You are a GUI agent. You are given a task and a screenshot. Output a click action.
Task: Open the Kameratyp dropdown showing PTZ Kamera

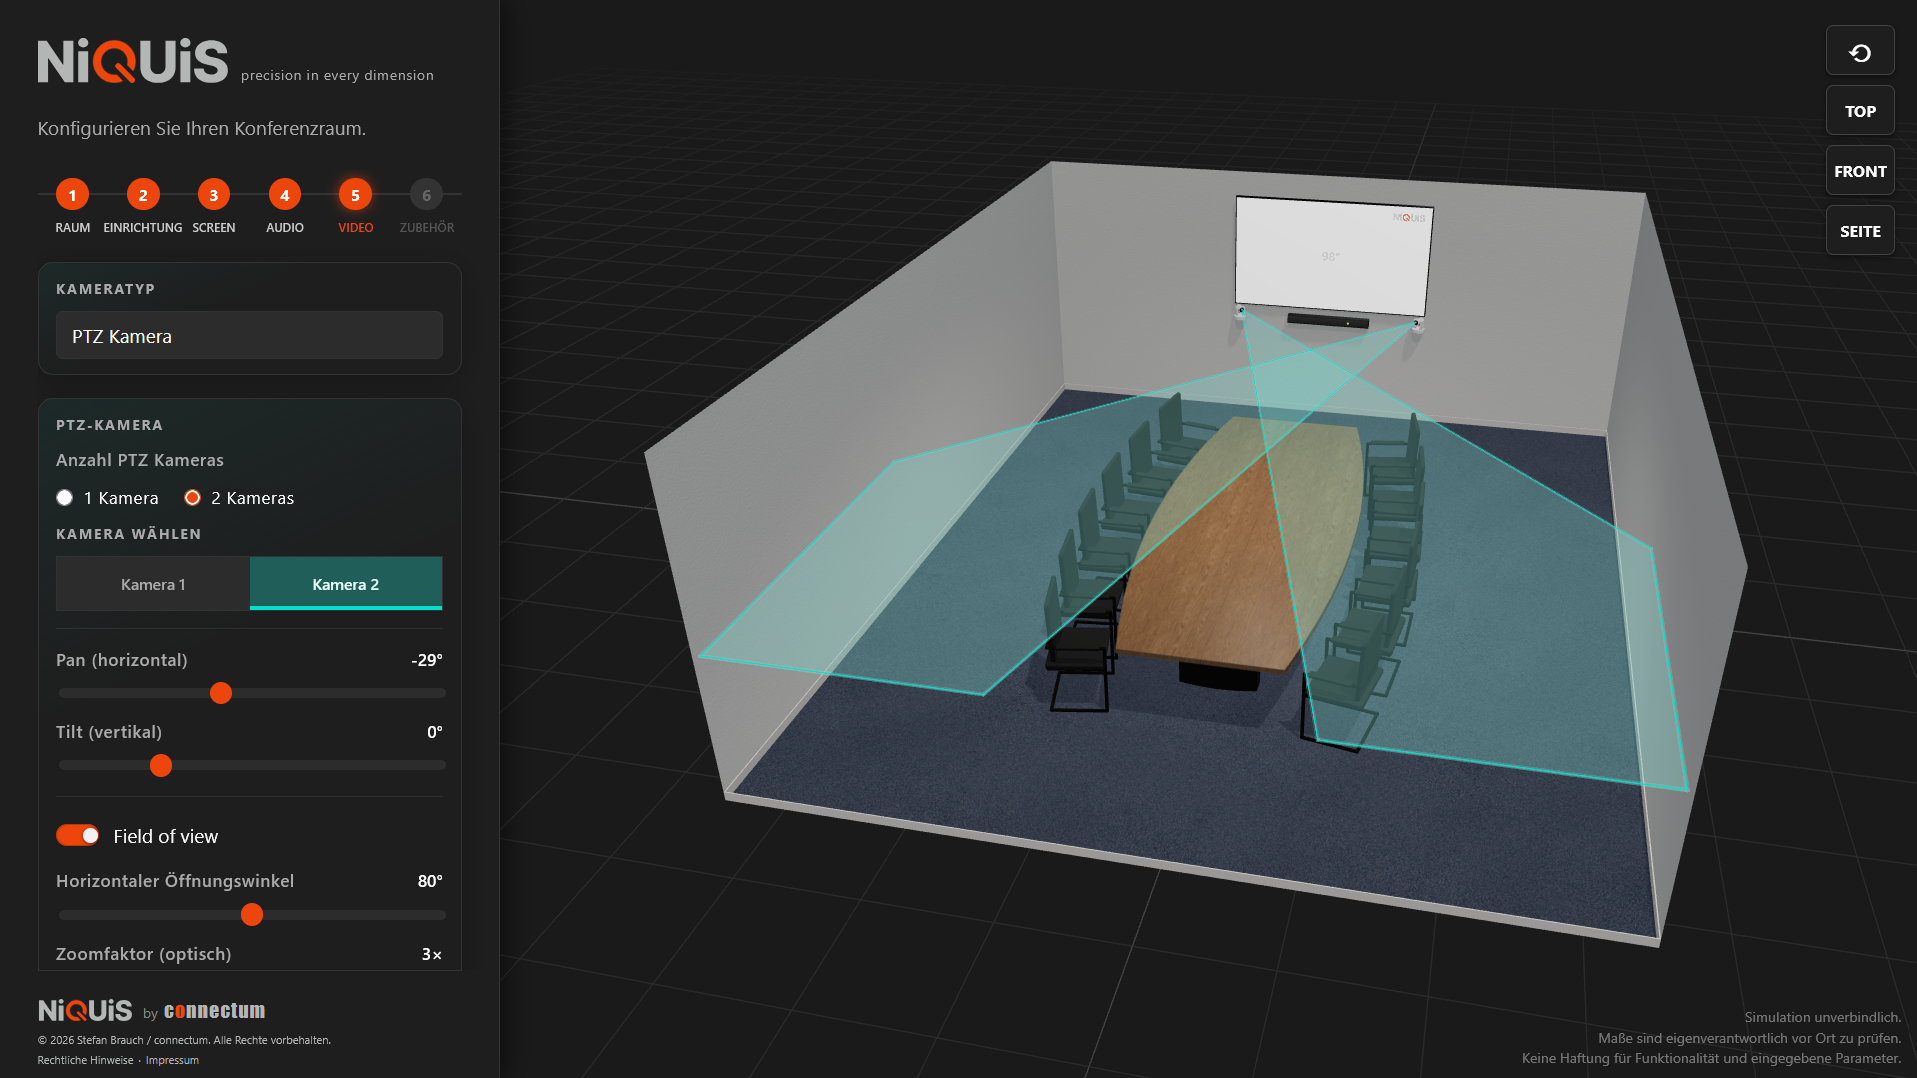tap(249, 336)
